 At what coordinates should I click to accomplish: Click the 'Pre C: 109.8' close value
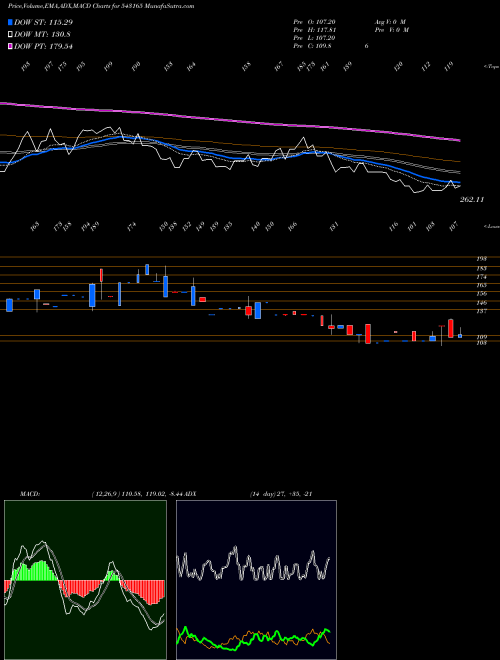click(x=312, y=46)
